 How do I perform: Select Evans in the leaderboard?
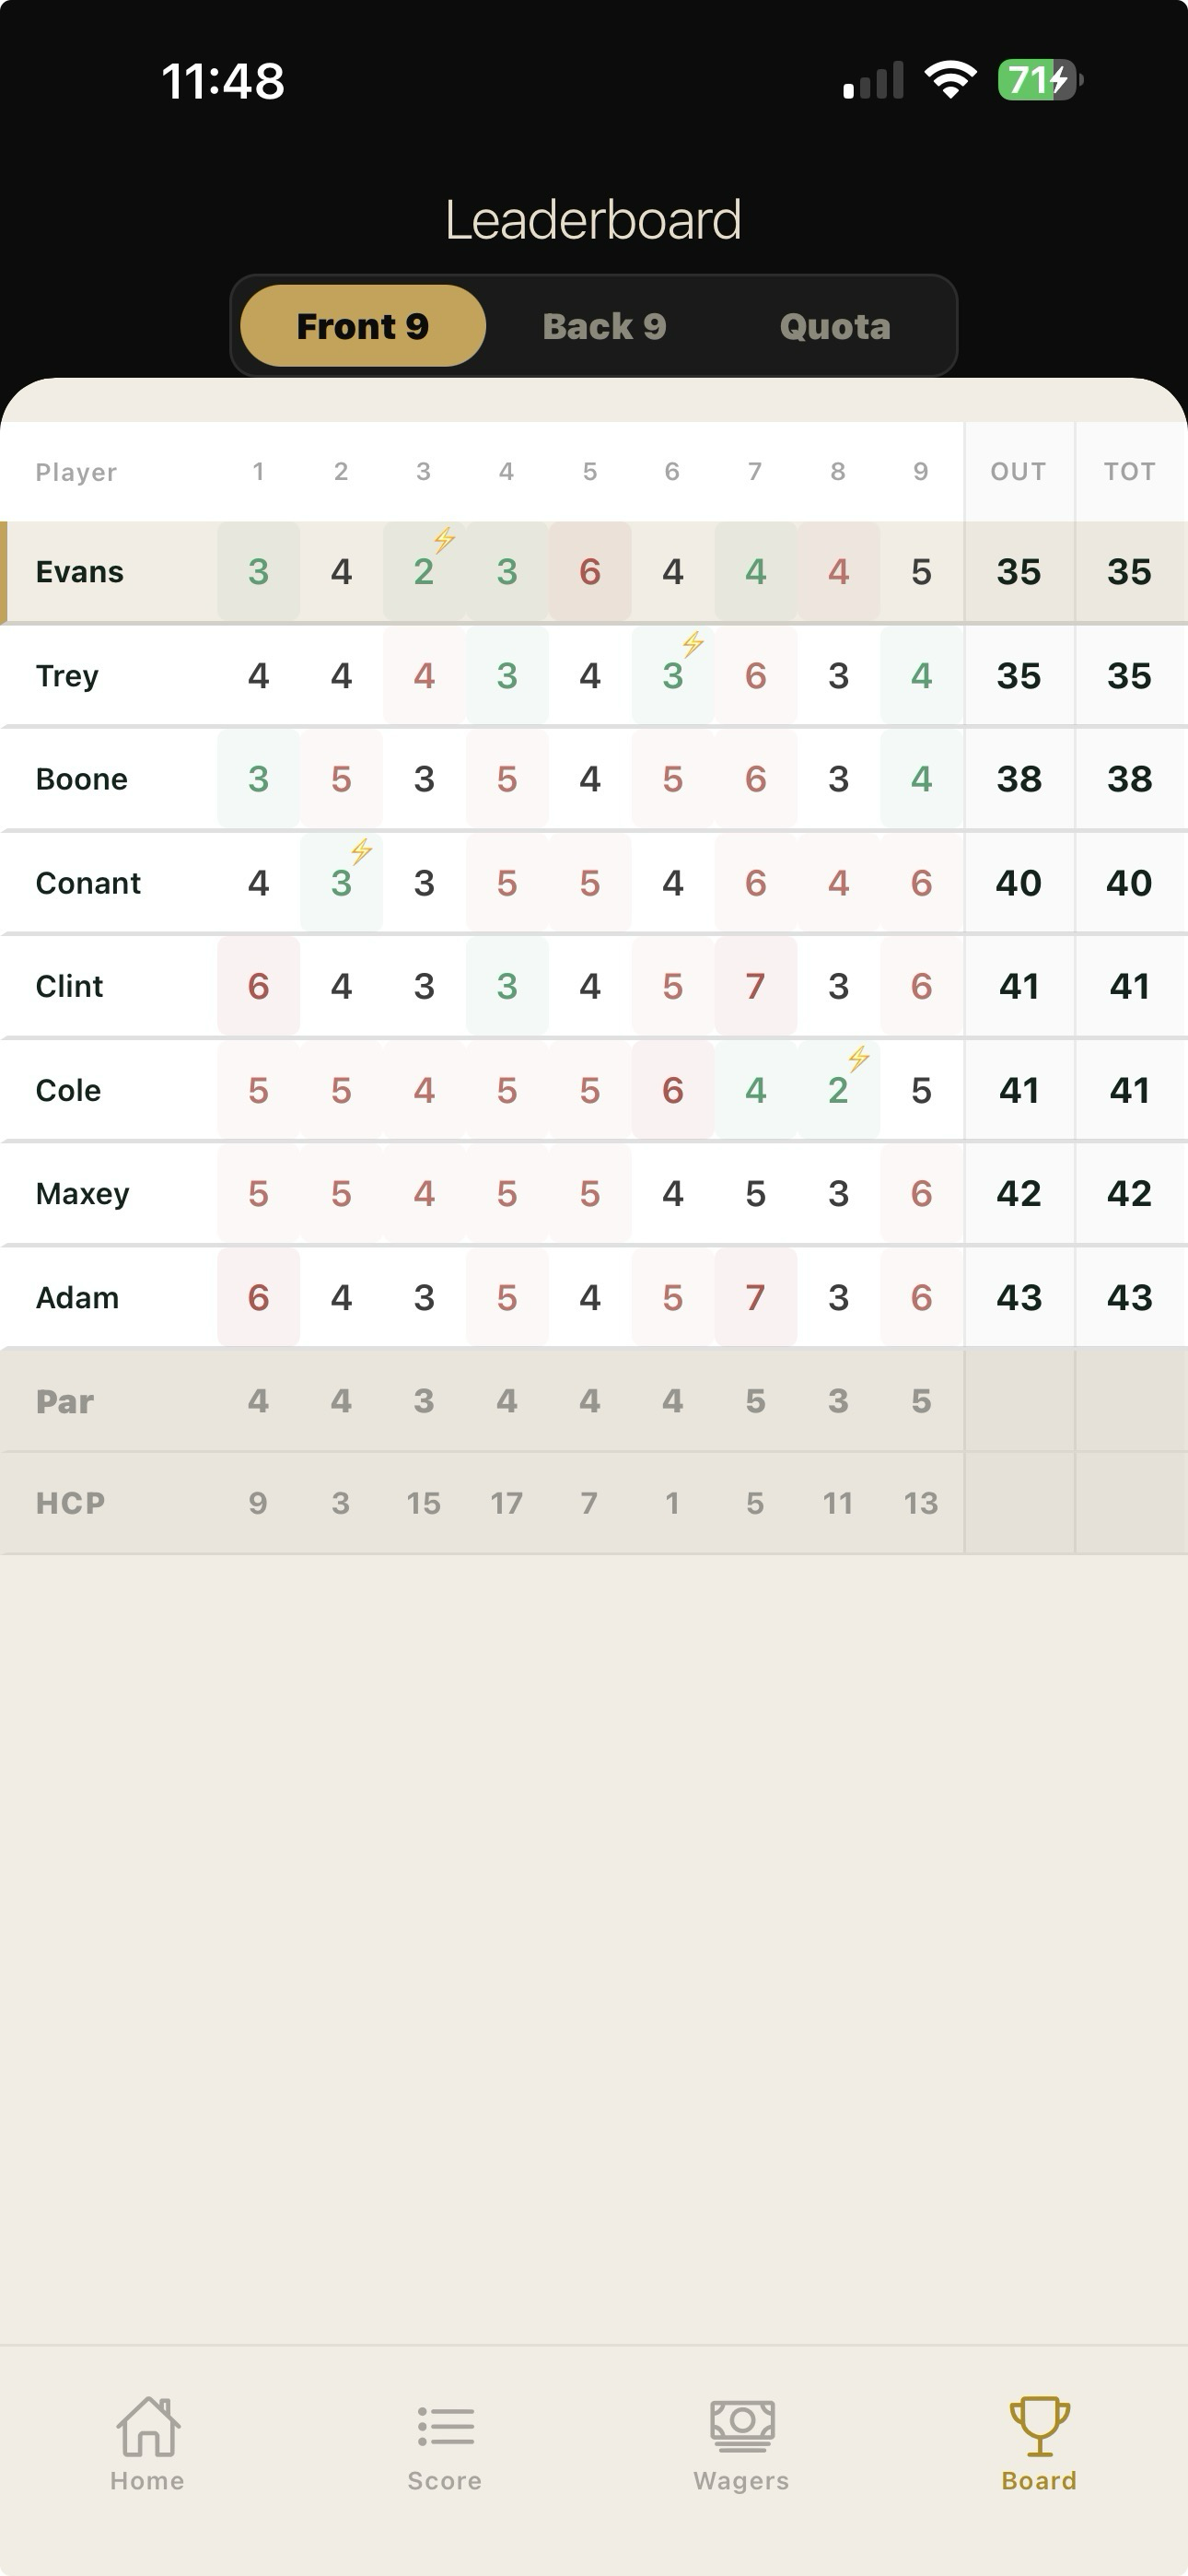tap(79, 571)
